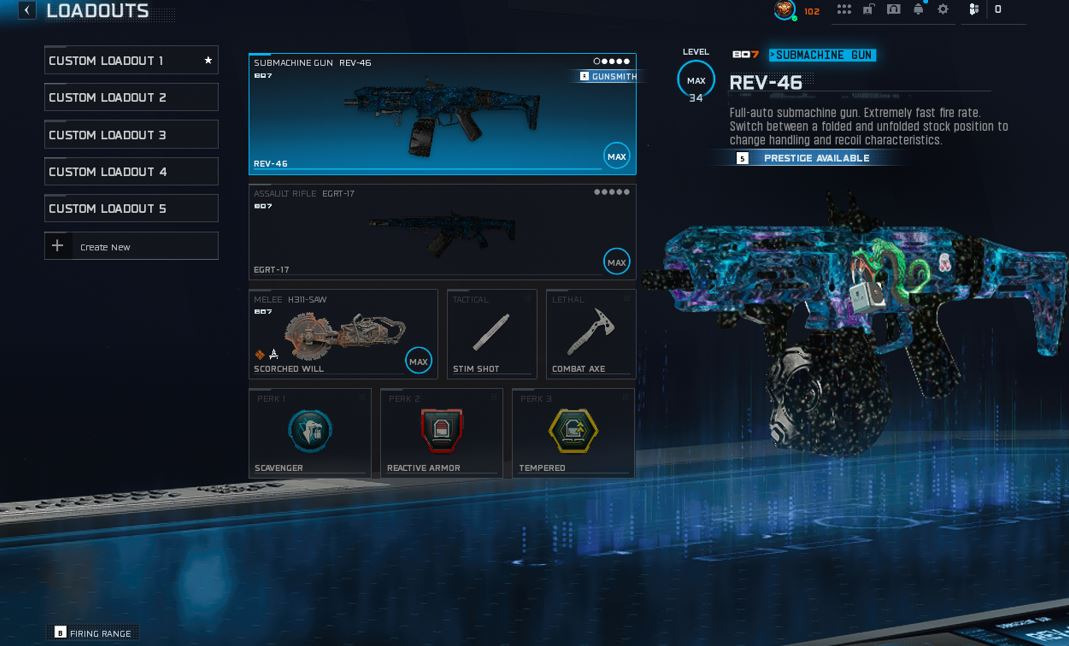Select the EGRT-17 assault rifle slot
This screenshot has height=646, width=1069.
(442, 232)
